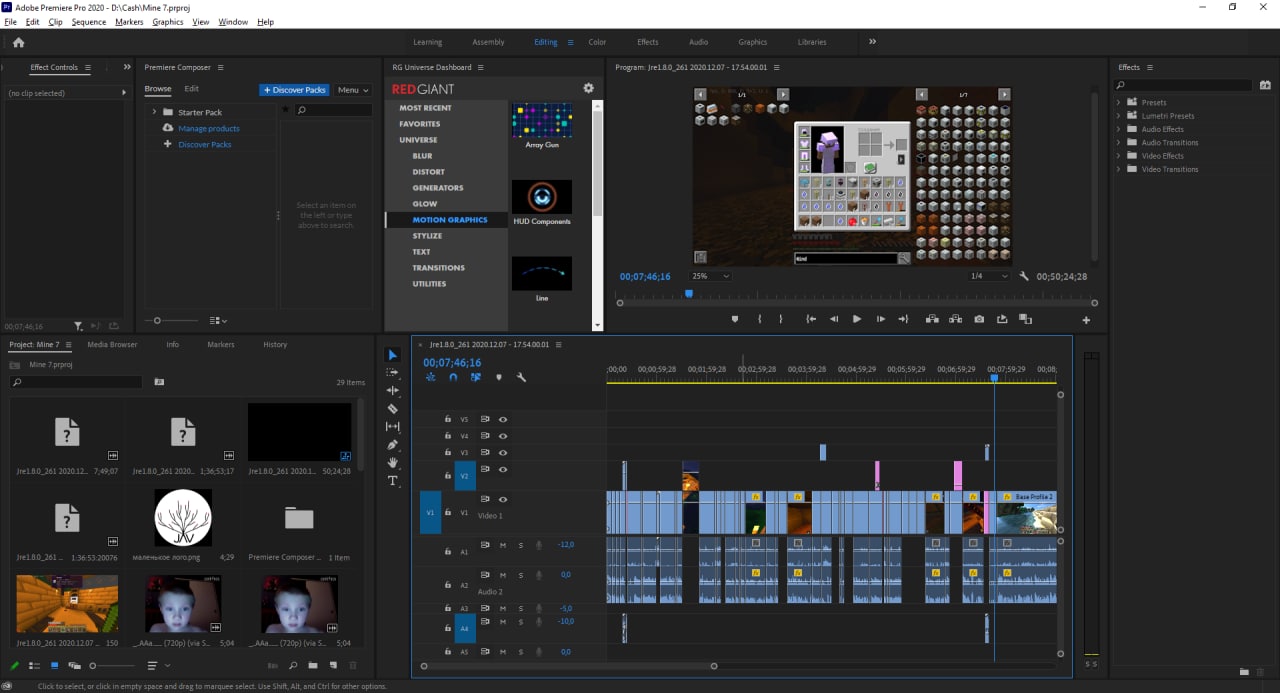Select the Selection tool arrow
This screenshot has width=1280, height=693.
pyautogui.click(x=393, y=355)
